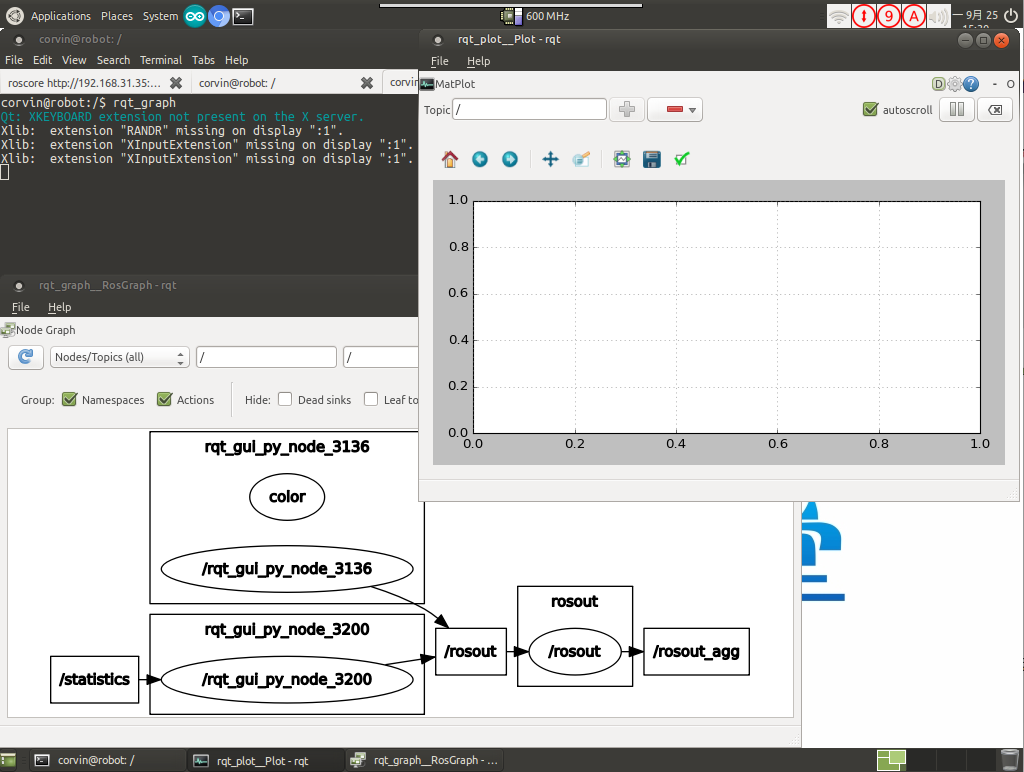Select the /rosout_agg topic node
This screenshot has width=1024, height=772.
[696, 651]
